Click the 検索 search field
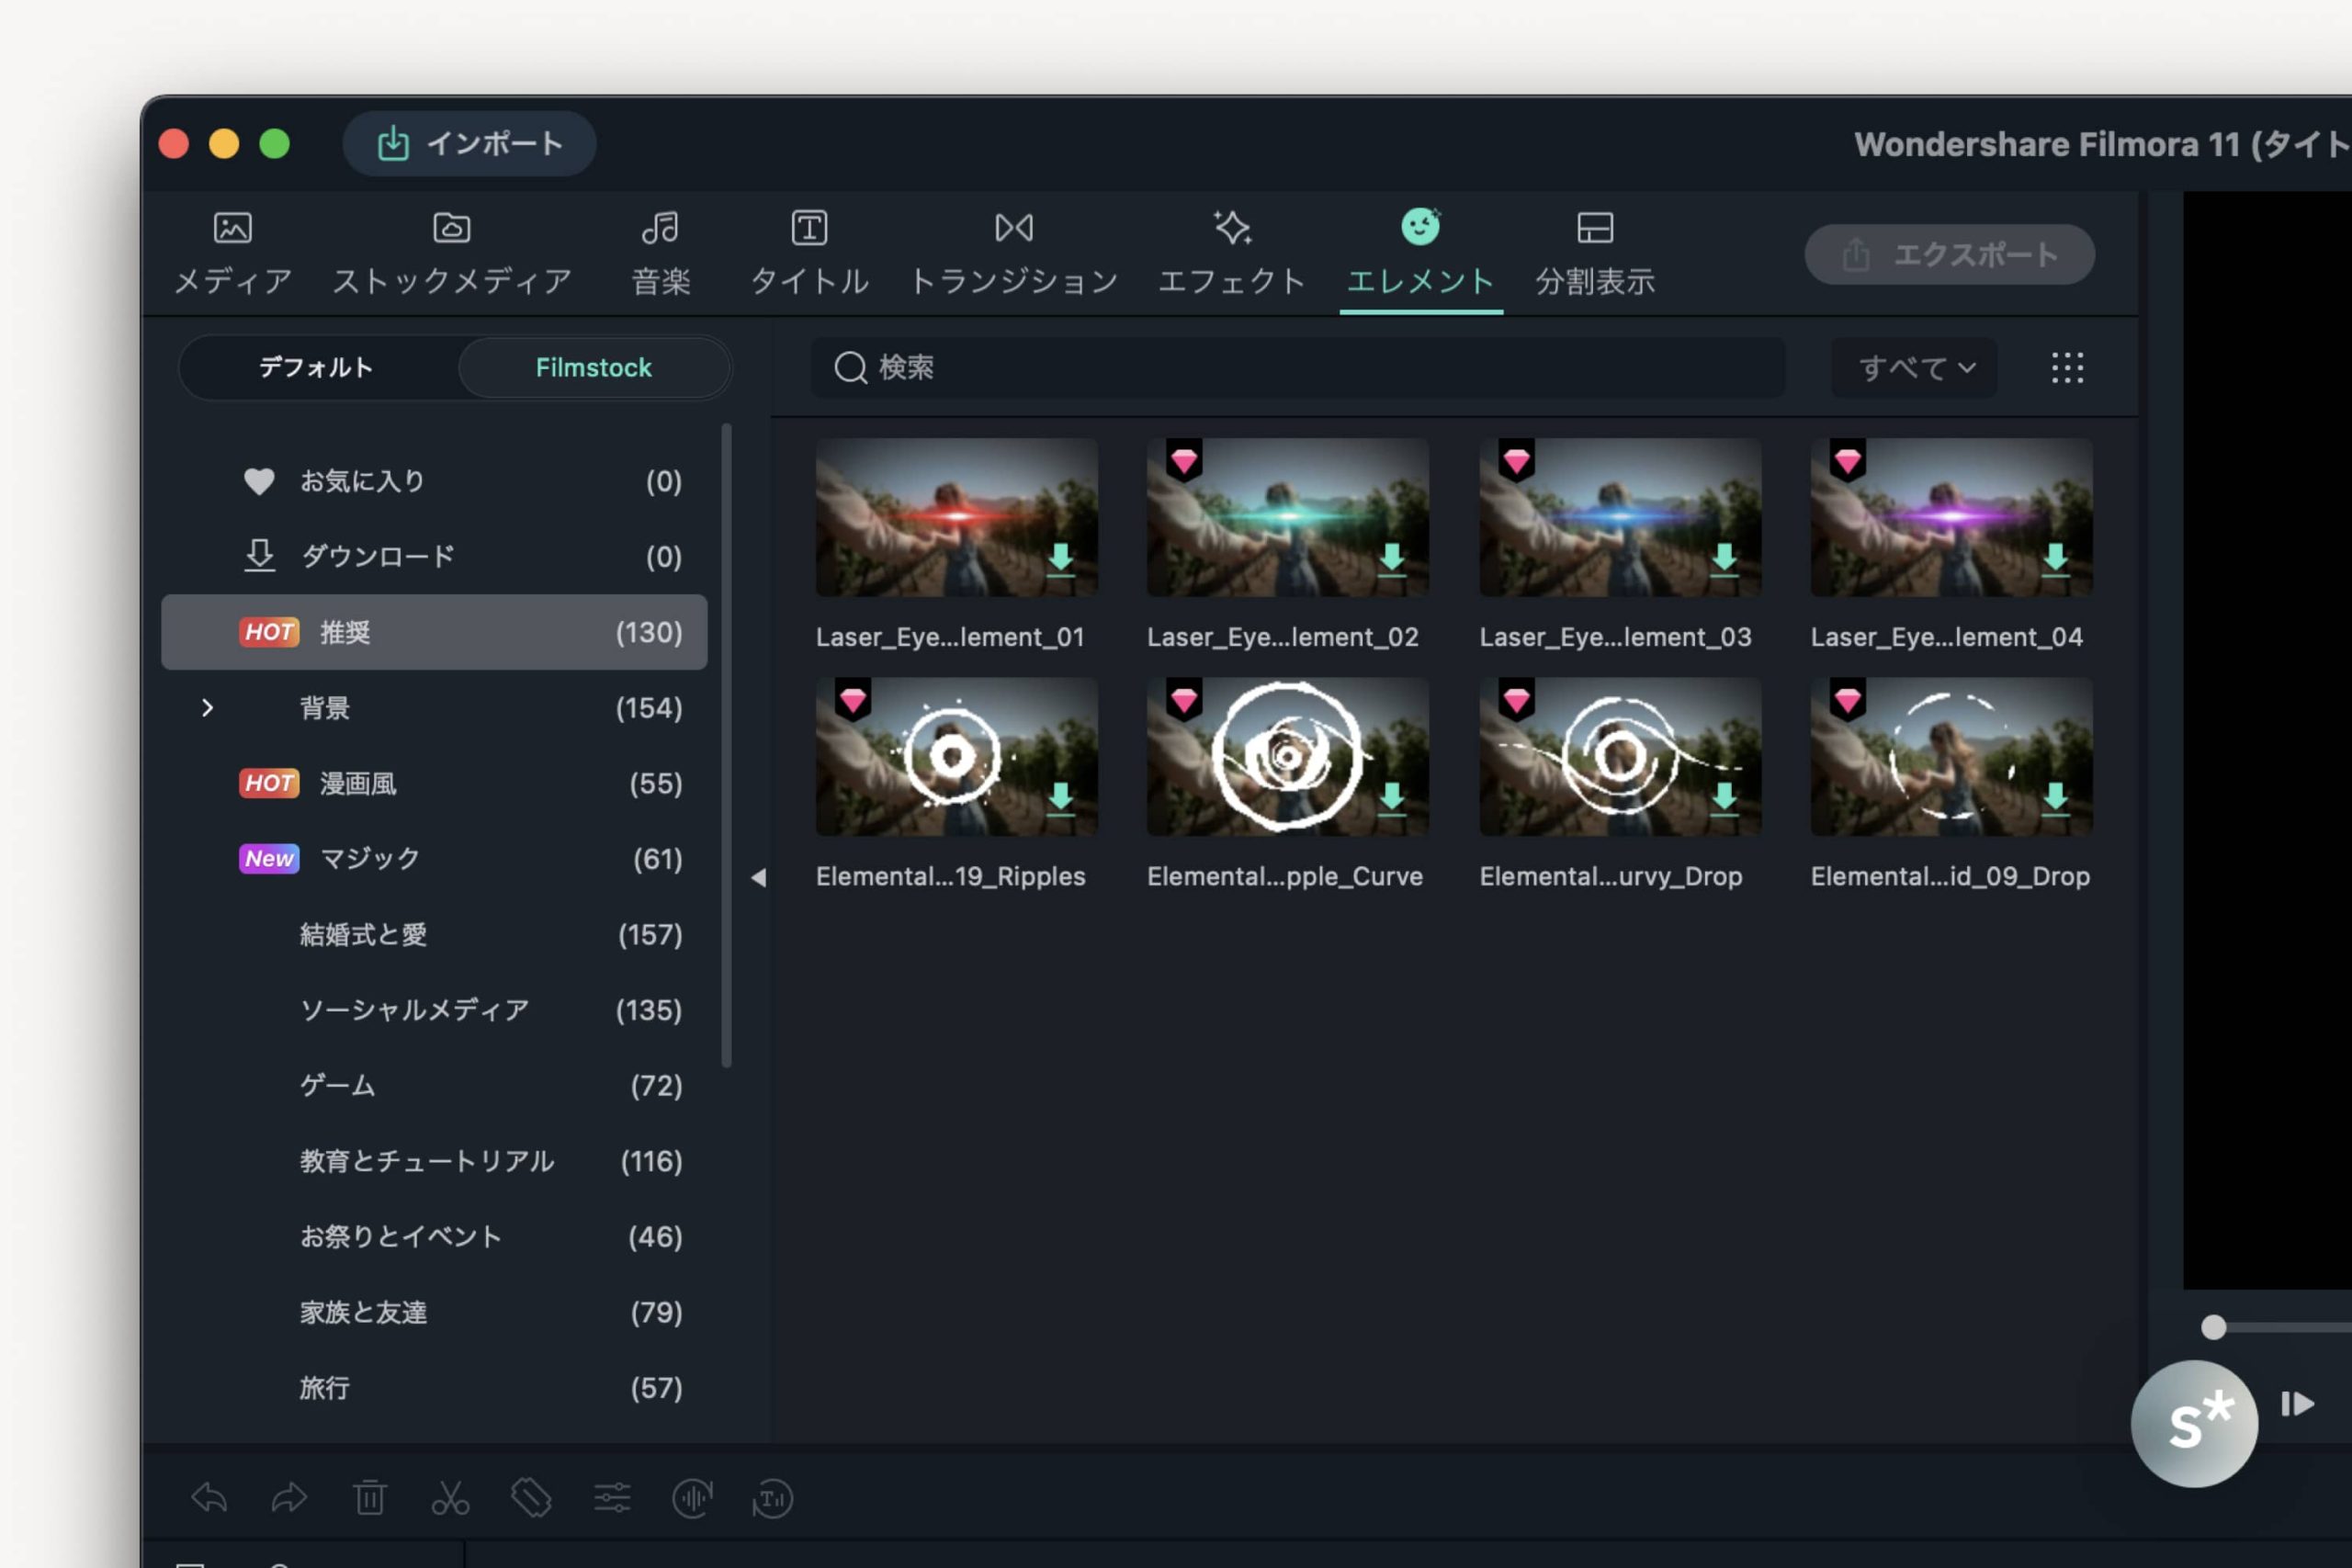This screenshot has height=1568, width=2352. coord(1297,367)
